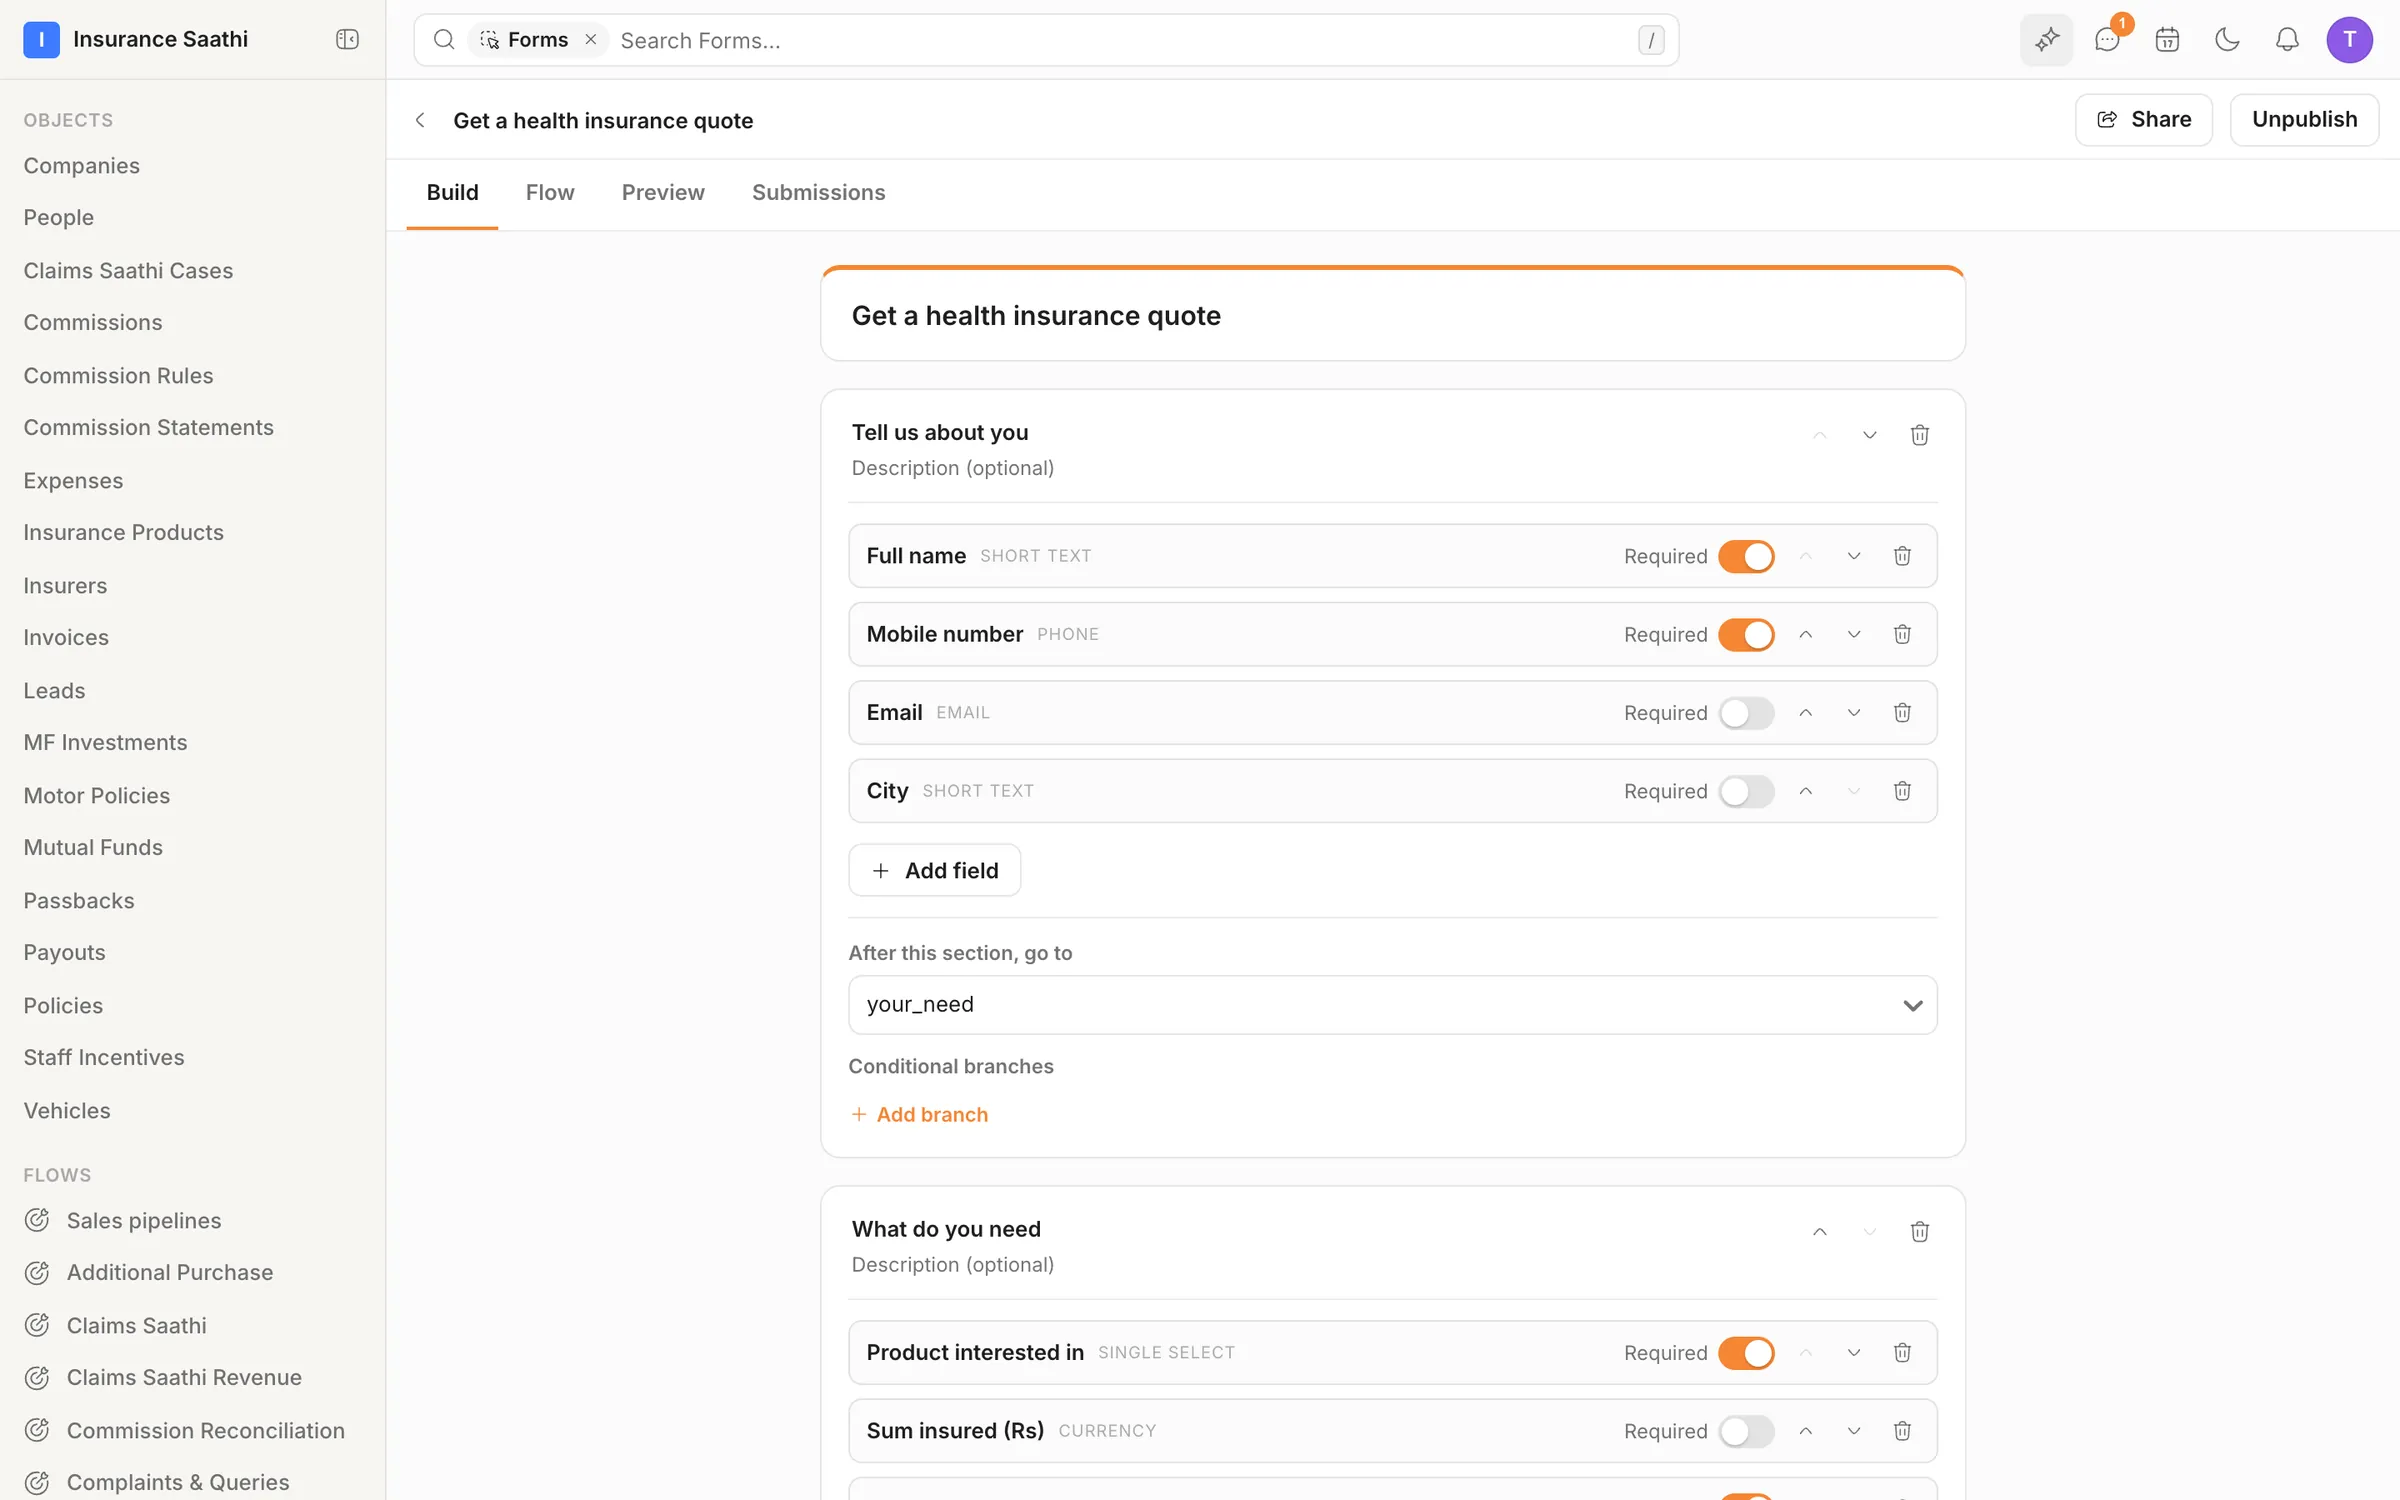Switch to the Preview tab
The height and width of the screenshot is (1500, 2400).
[x=663, y=192]
